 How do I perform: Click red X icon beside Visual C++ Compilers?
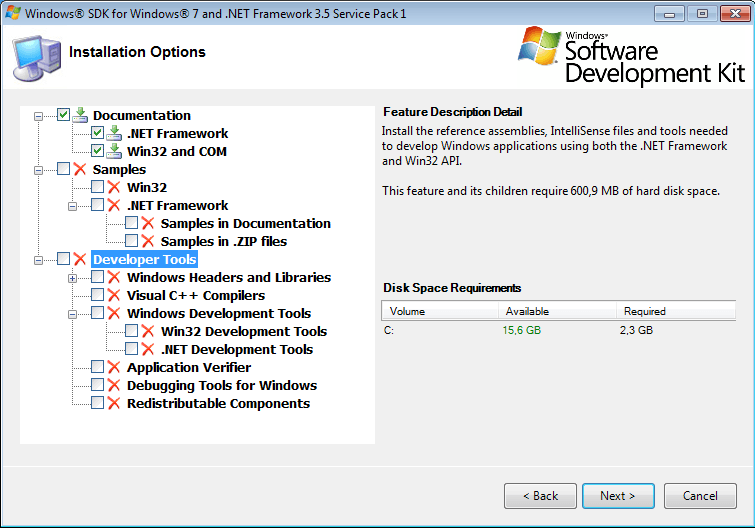click(x=114, y=295)
